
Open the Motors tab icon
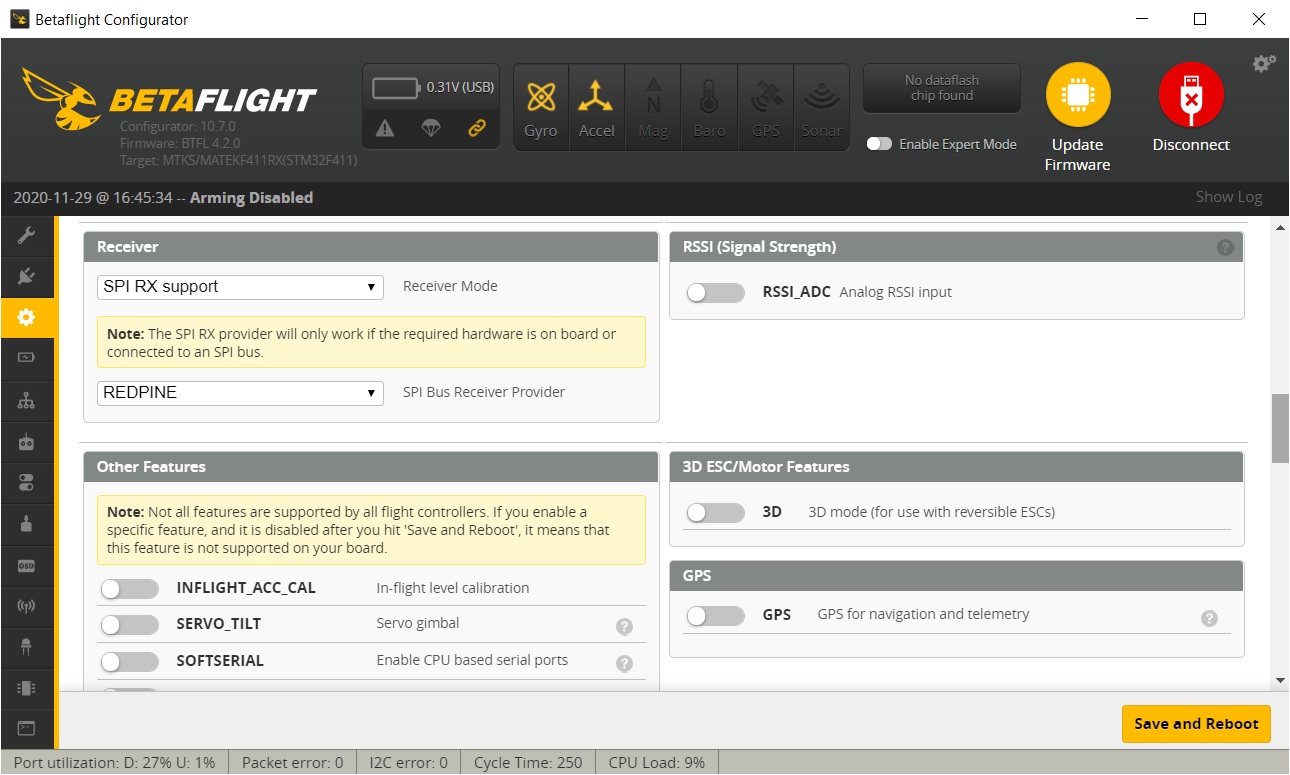click(x=27, y=523)
